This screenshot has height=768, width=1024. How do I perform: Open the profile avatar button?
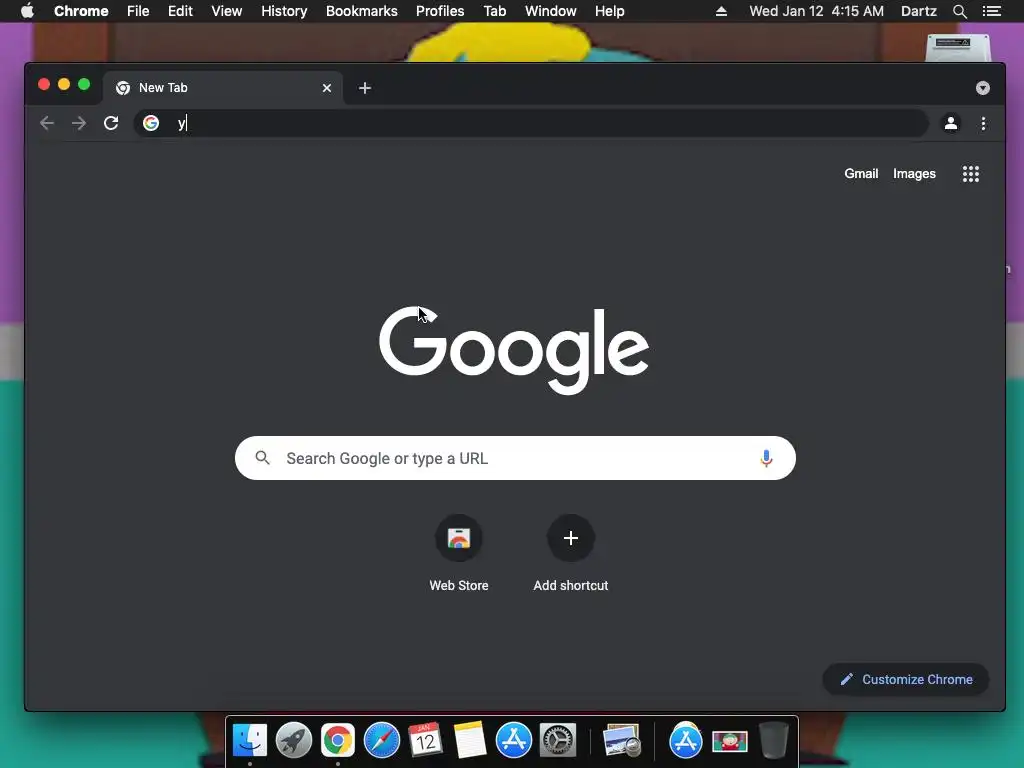tap(951, 123)
